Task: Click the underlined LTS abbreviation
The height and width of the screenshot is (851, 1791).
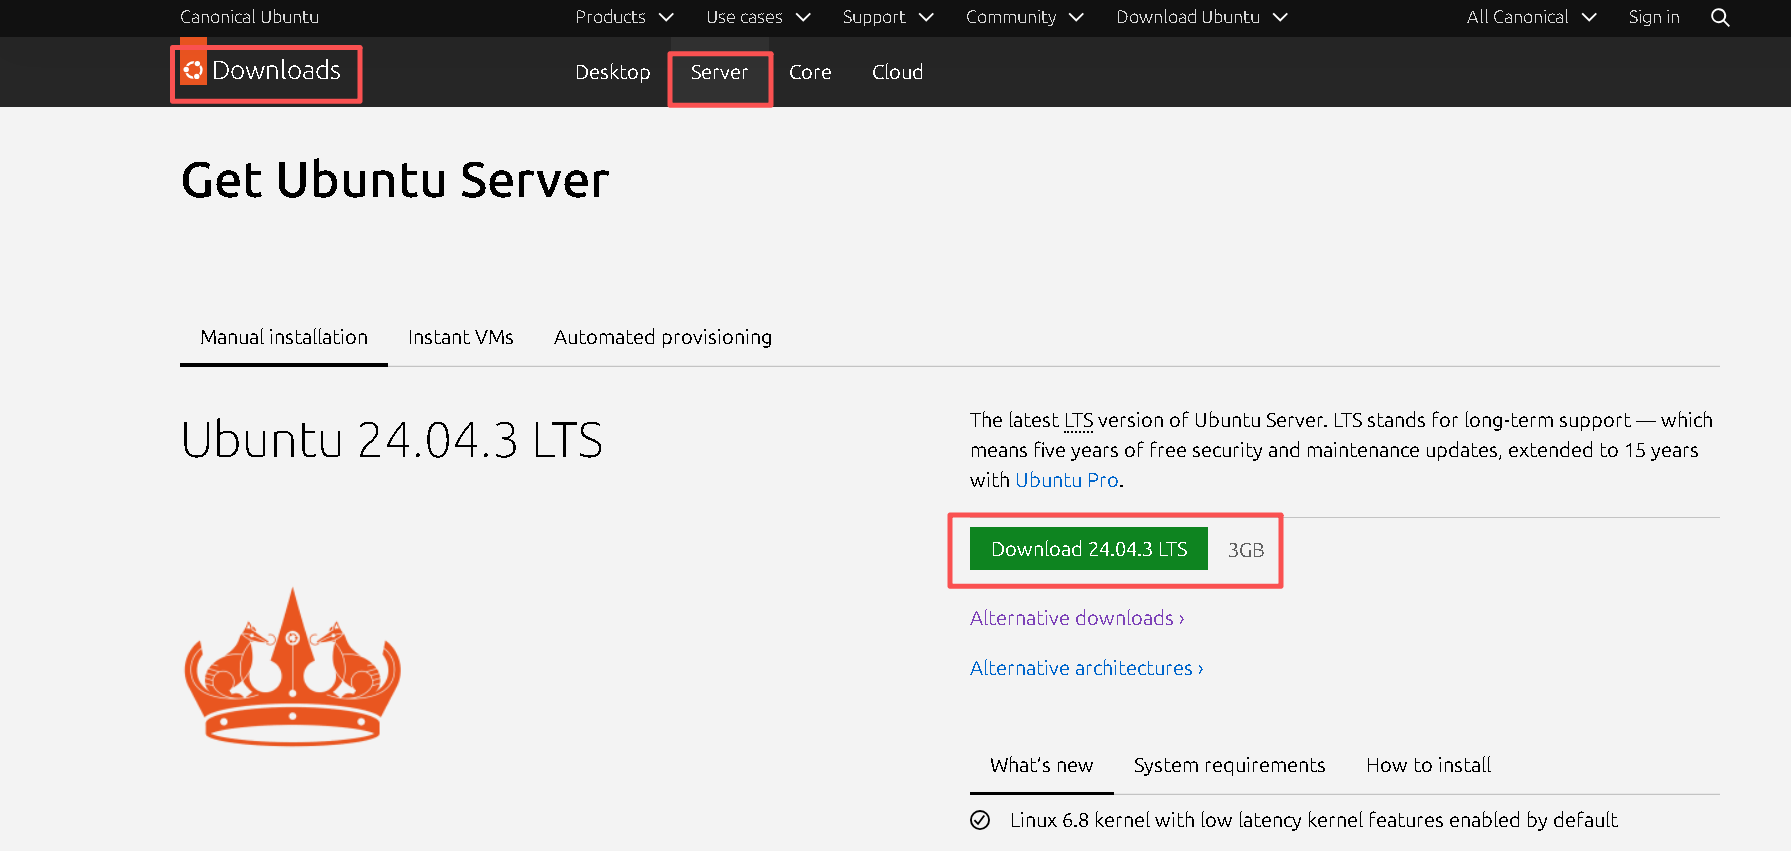Action: pyautogui.click(x=1078, y=420)
